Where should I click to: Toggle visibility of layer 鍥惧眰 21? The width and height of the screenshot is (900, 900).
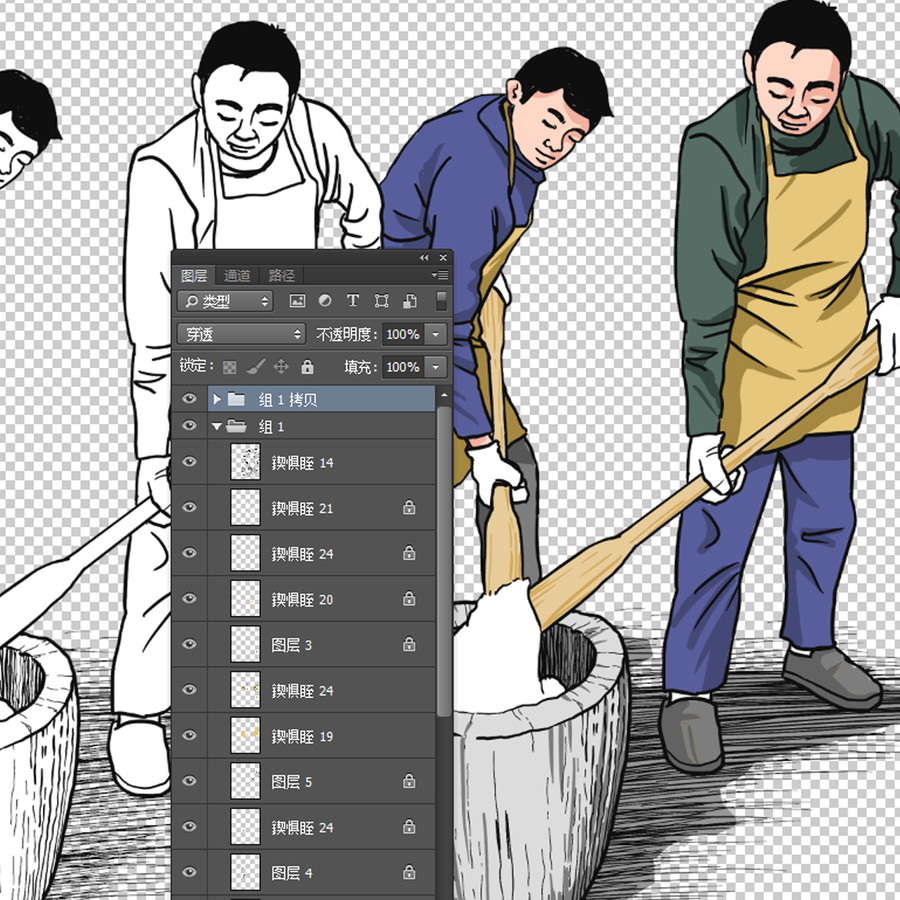[189, 507]
